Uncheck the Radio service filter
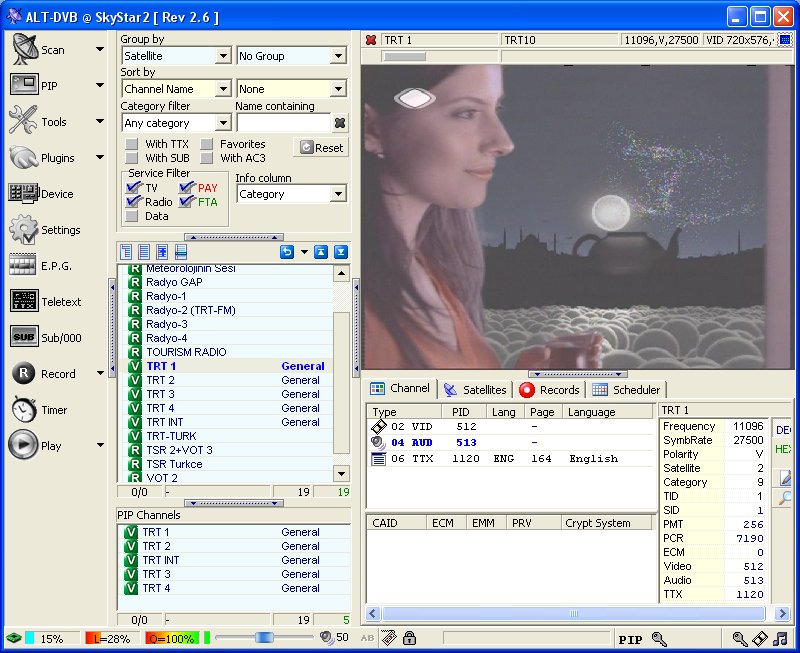The image size is (800, 653). point(133,202)
